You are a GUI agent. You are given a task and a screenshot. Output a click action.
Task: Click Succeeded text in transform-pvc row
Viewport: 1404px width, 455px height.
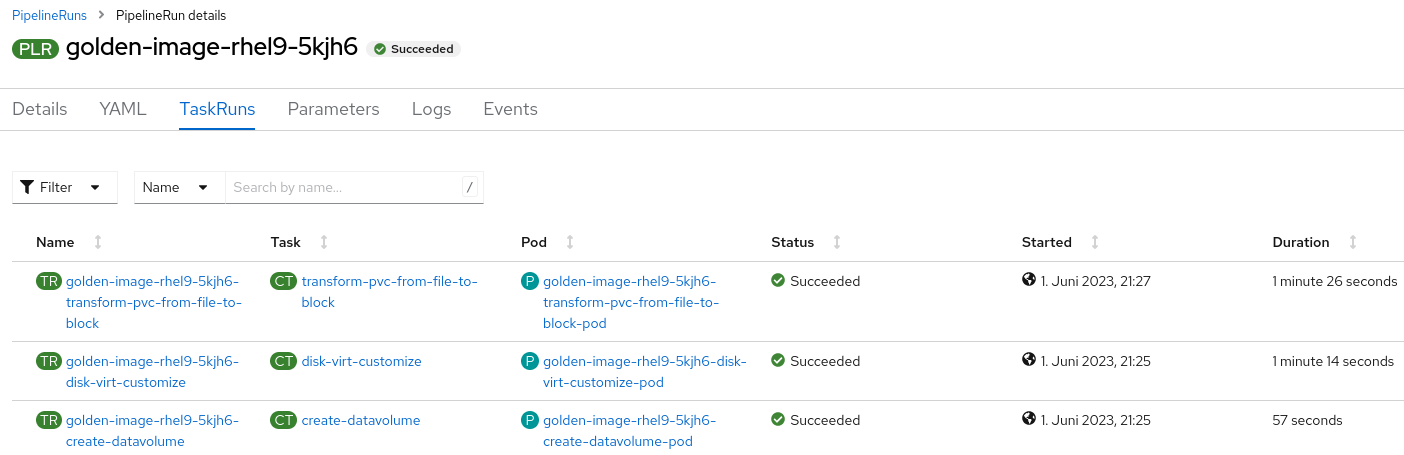pyautogui.click(x=825, y=282)
